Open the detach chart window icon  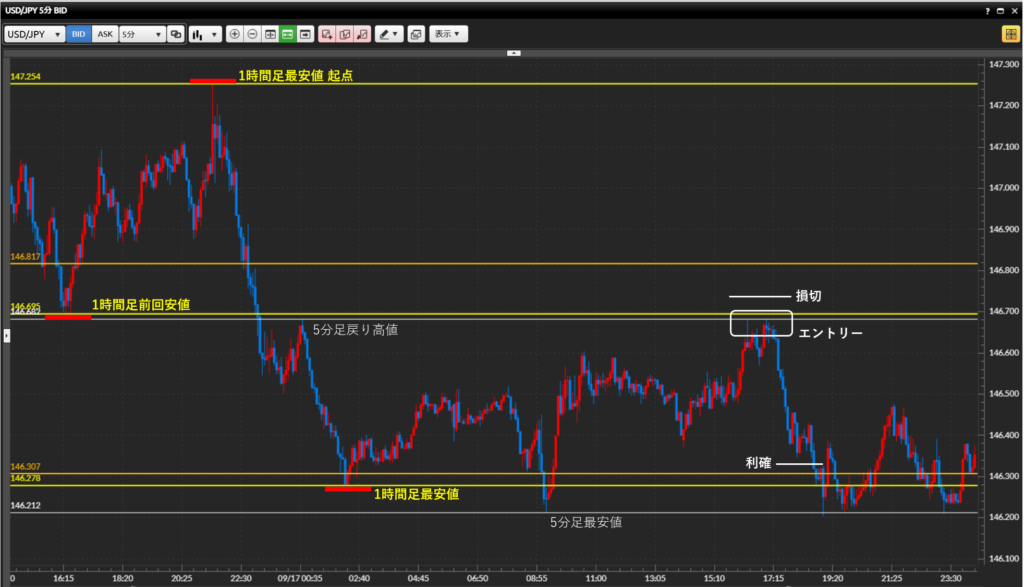(x=416, y=34)
